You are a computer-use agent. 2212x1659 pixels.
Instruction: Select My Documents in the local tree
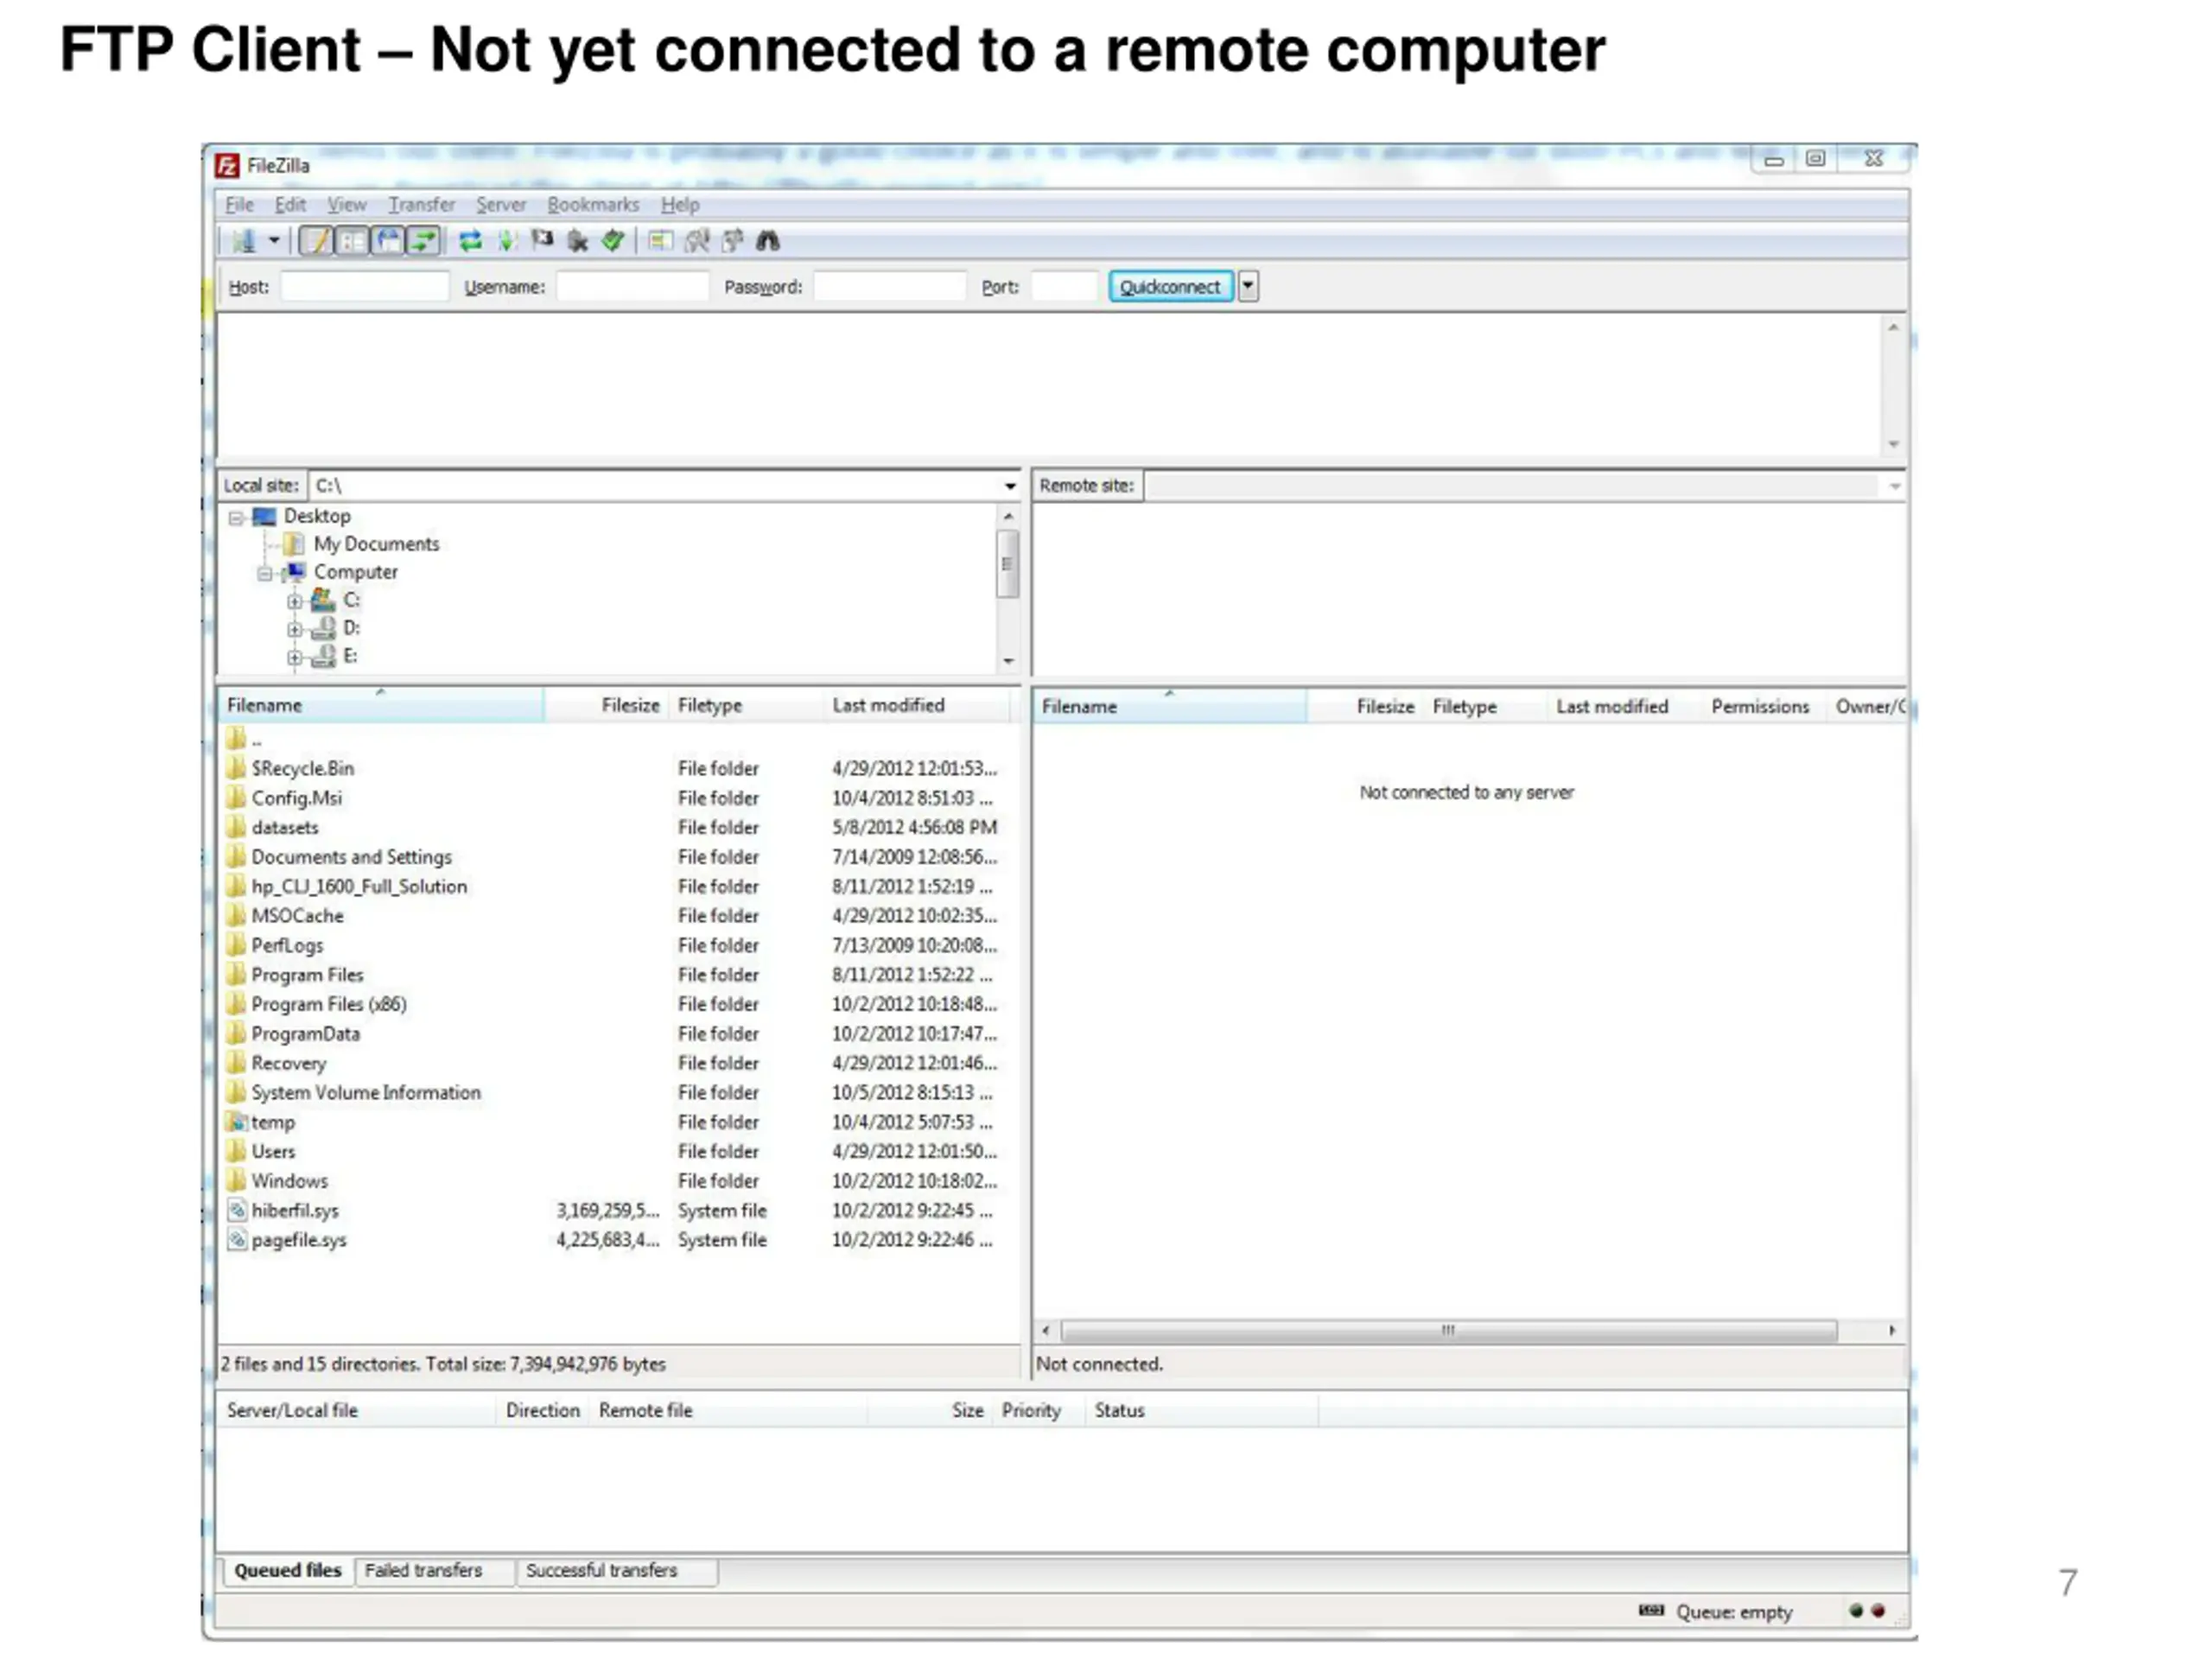coord(376,544)
